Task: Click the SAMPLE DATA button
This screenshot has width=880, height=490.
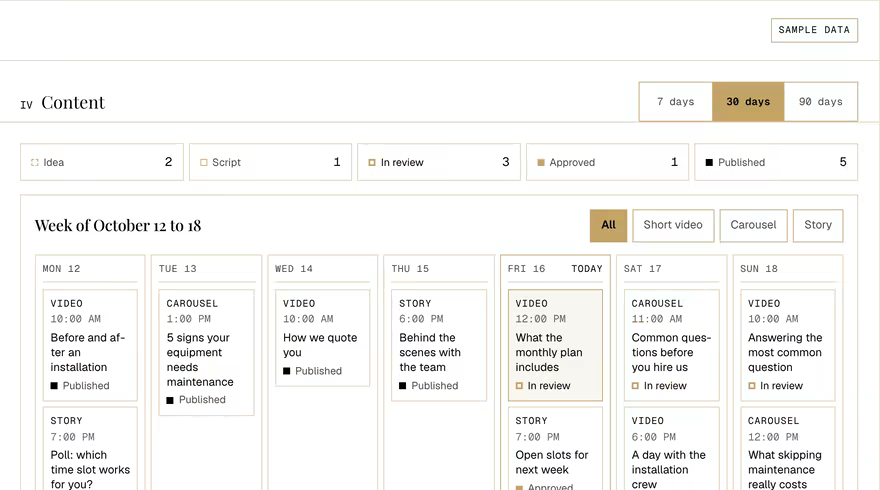Action: pyautogui.click(x=814, y=30)
